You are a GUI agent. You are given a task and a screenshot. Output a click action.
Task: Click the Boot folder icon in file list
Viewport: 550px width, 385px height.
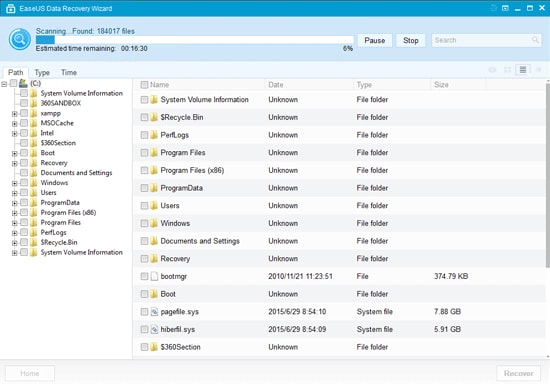tap(154, 294)
